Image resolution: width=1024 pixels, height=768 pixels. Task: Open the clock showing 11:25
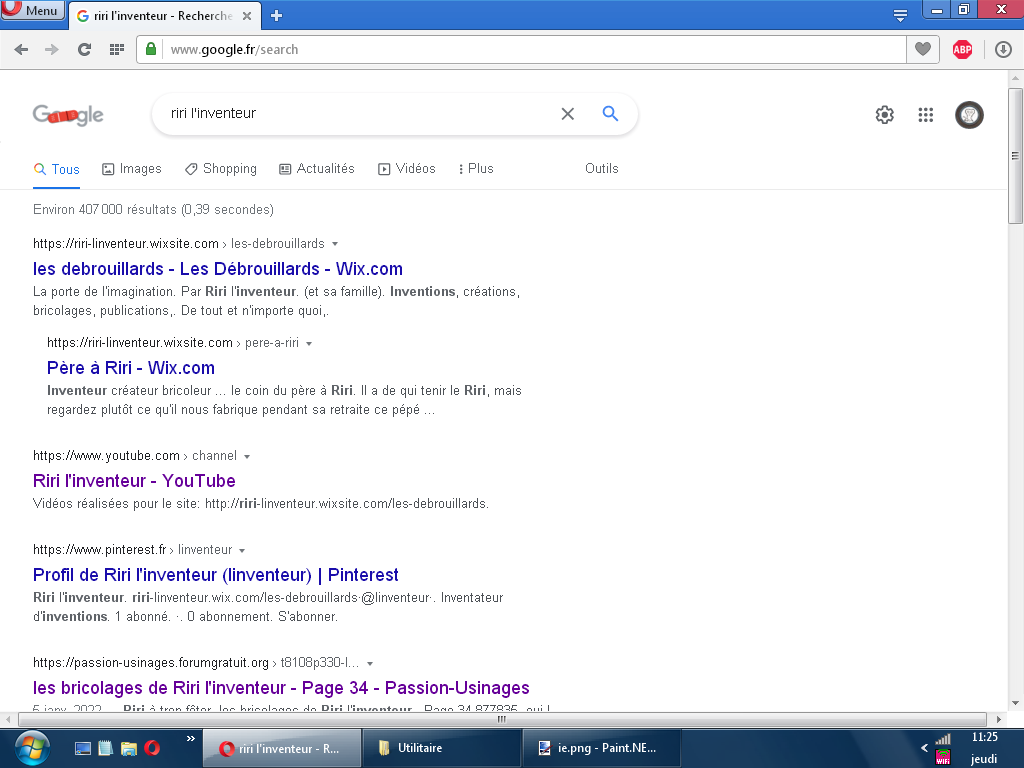tap(984, 738)
